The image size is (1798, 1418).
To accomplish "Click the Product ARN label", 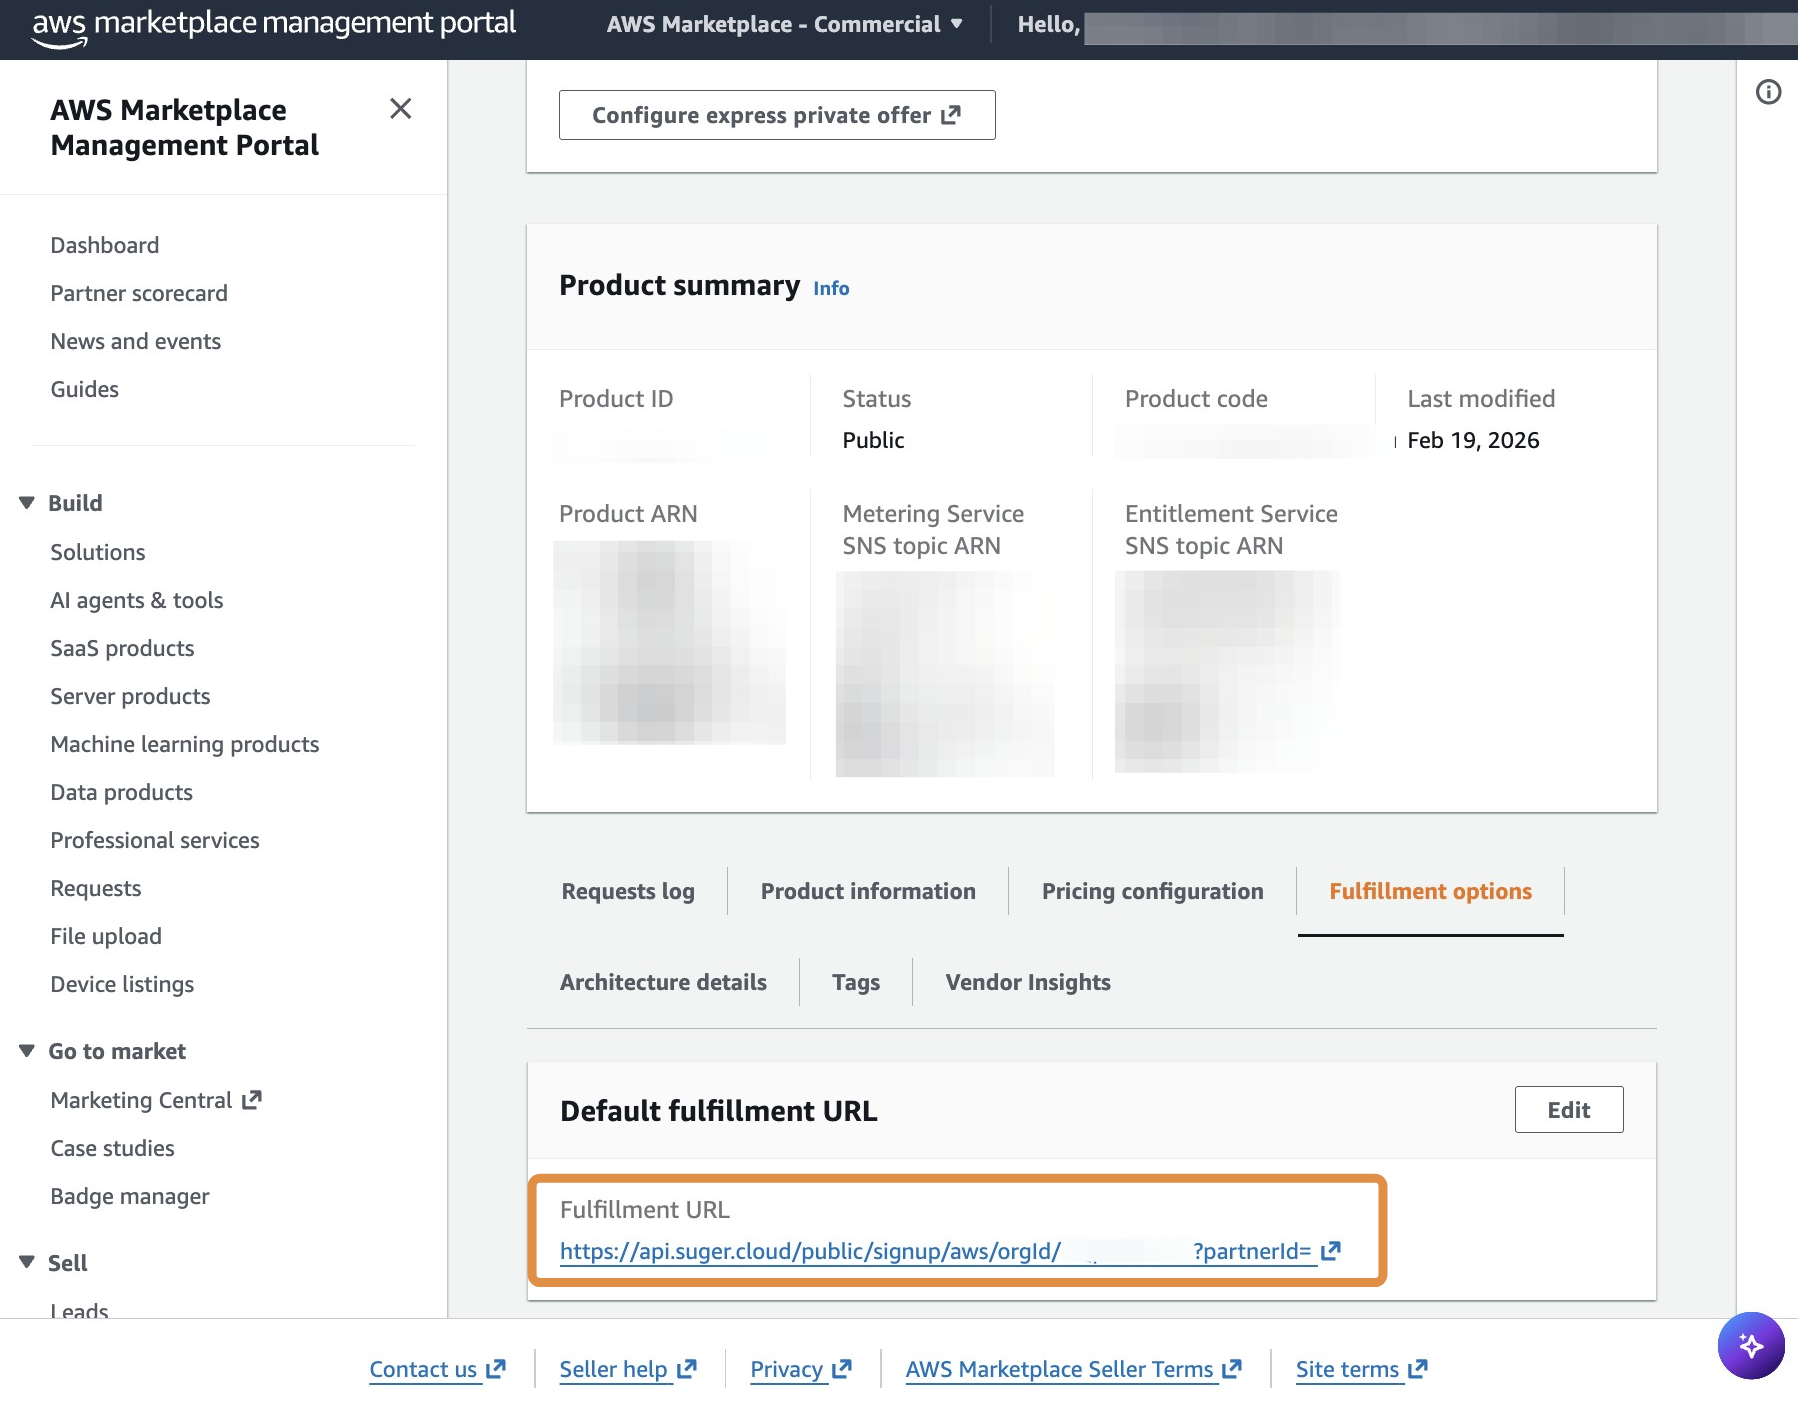I will pyautogui.click(x=628, y=513).
